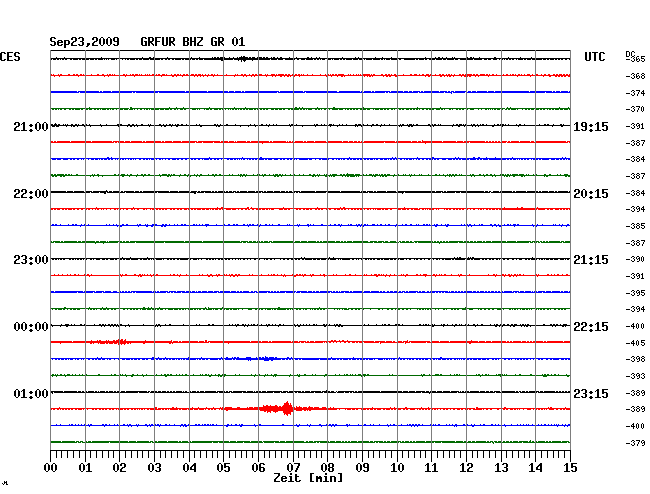Select the station title GRFUR BHZ GR 01
The width and height of the screenshot is (650, 494).
click(x=193, y=42)
